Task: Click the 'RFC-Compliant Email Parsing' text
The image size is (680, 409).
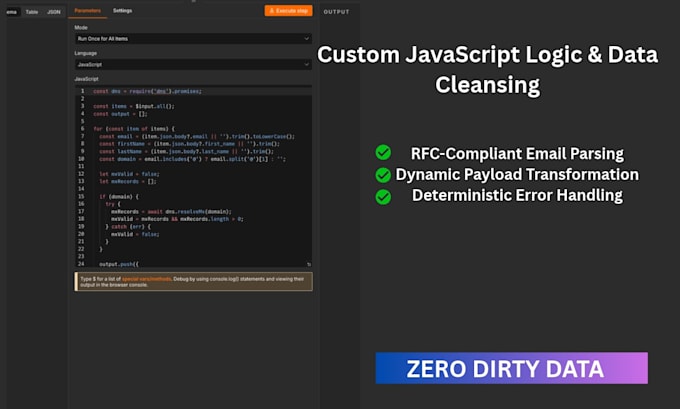Action: tap(517, 154)
